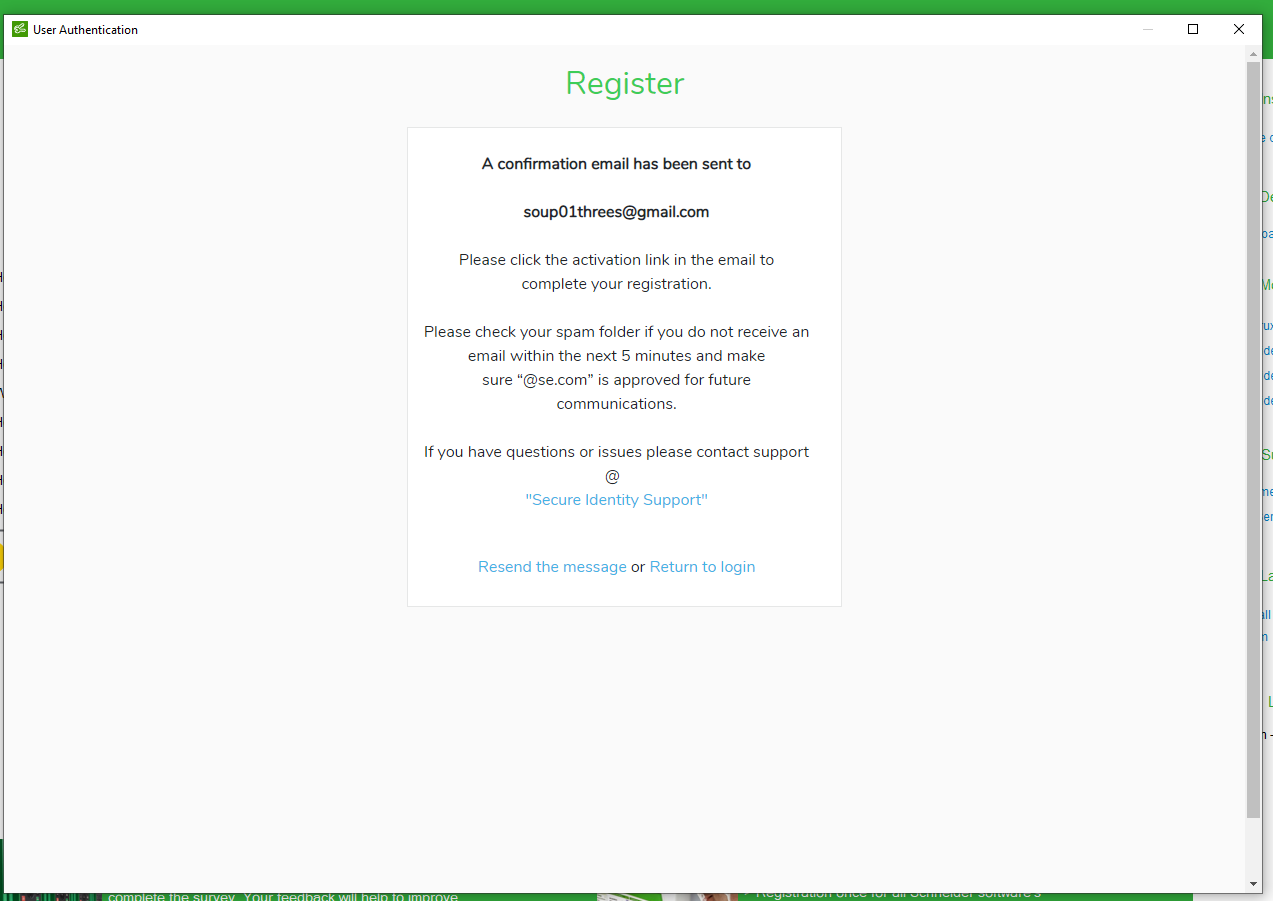Image resolution: width=1273 pixels, height=901 pixels.
Task: Return to login page link
Action: tap(702, 567)
